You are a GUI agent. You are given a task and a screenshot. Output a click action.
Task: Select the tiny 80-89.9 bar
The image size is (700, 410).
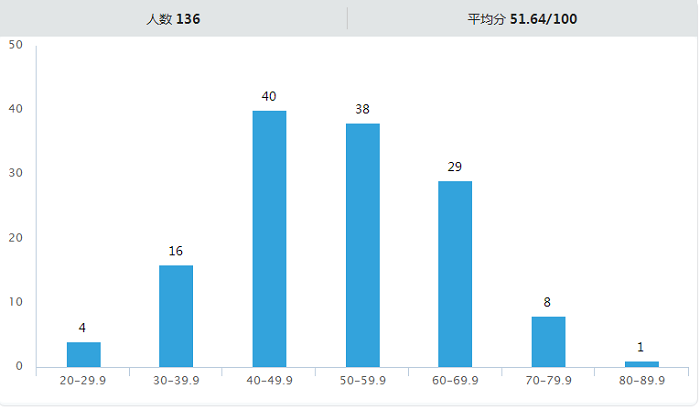pyautogui.click(x=641, y=363)
